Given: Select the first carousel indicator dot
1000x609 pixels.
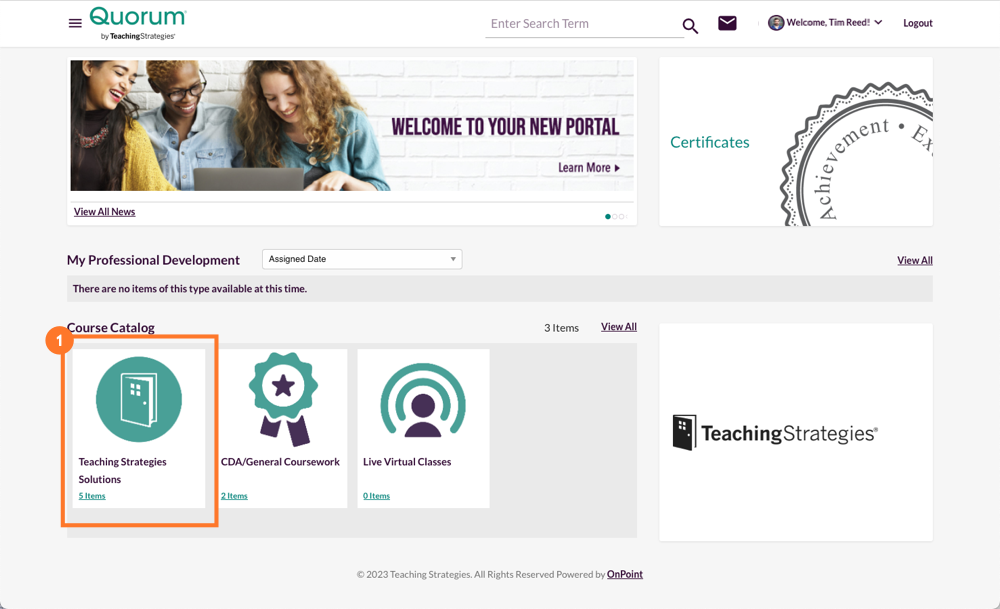Looking at the screenshot, I should 607,215.
